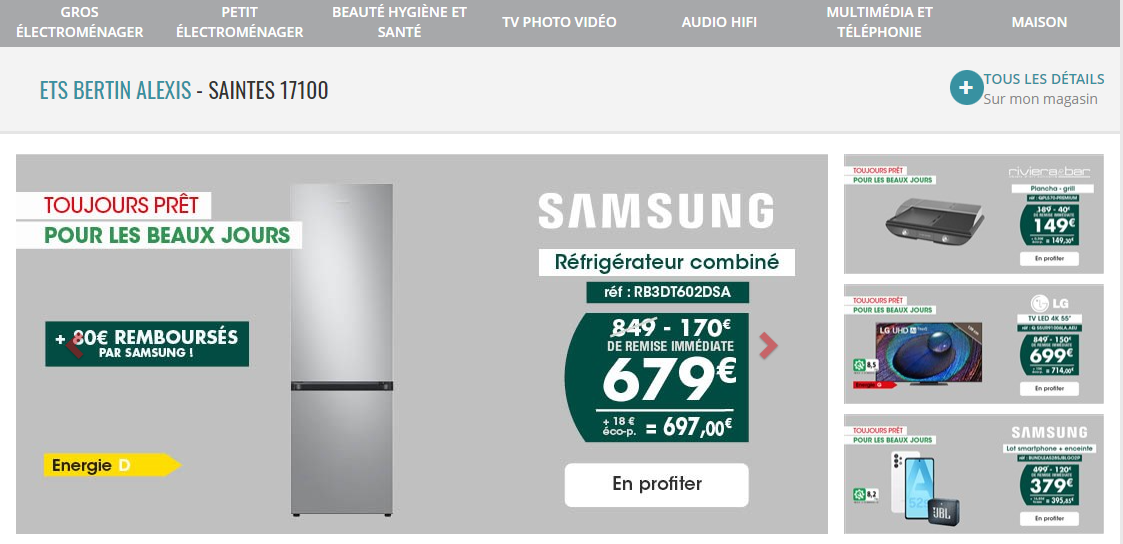Open TV Photo Vidéo menu
The width and height of the screenshot is (1123, 544).
(x=559, y=22)
